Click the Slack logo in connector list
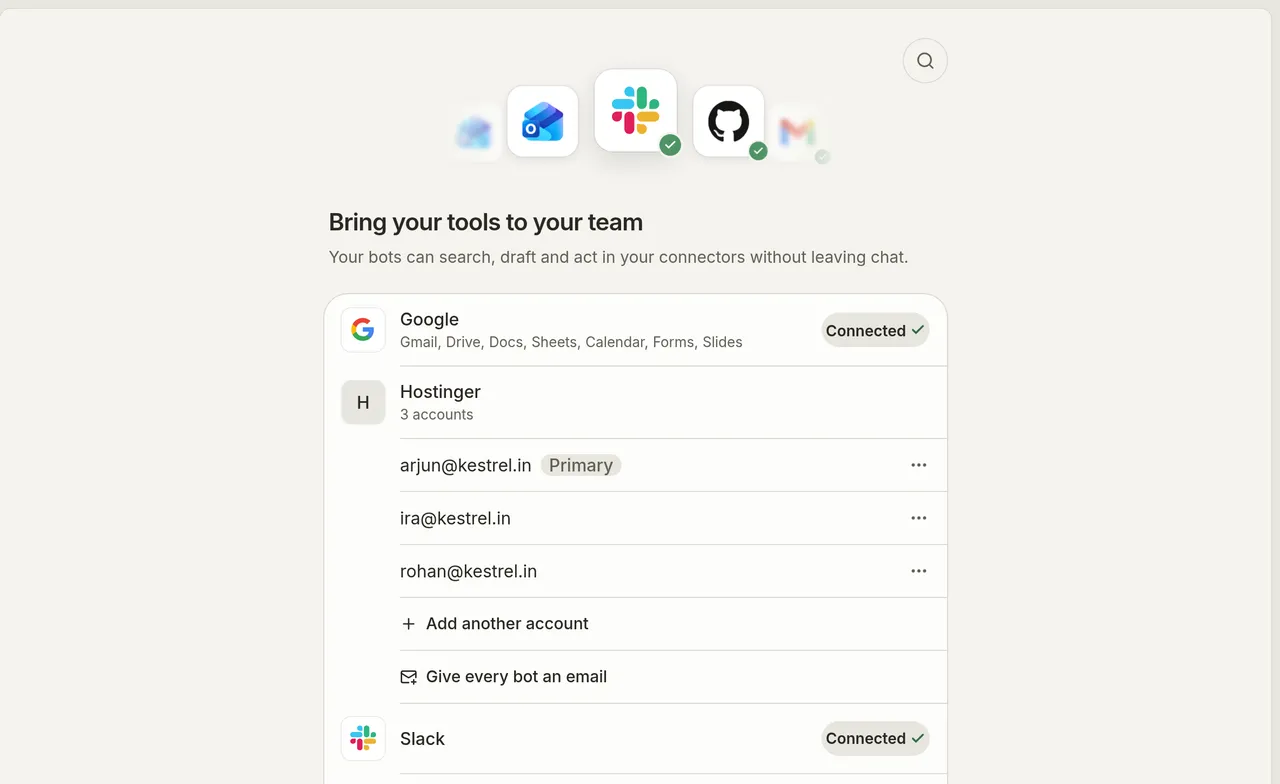The image size is (1280, 784). tap(363, 739)
